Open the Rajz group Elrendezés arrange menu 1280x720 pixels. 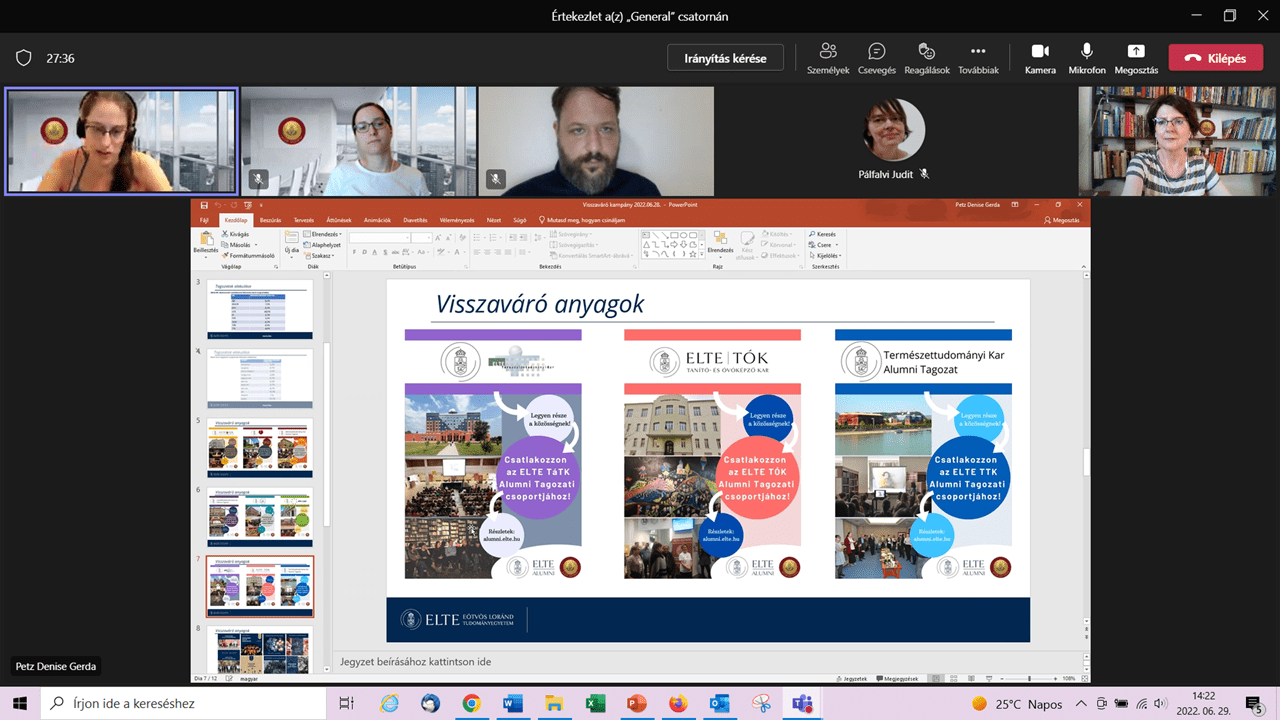(722, 245)
